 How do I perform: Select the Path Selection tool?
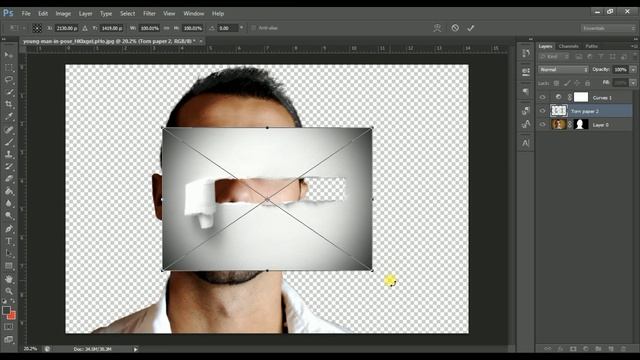[x=9, y=253]
